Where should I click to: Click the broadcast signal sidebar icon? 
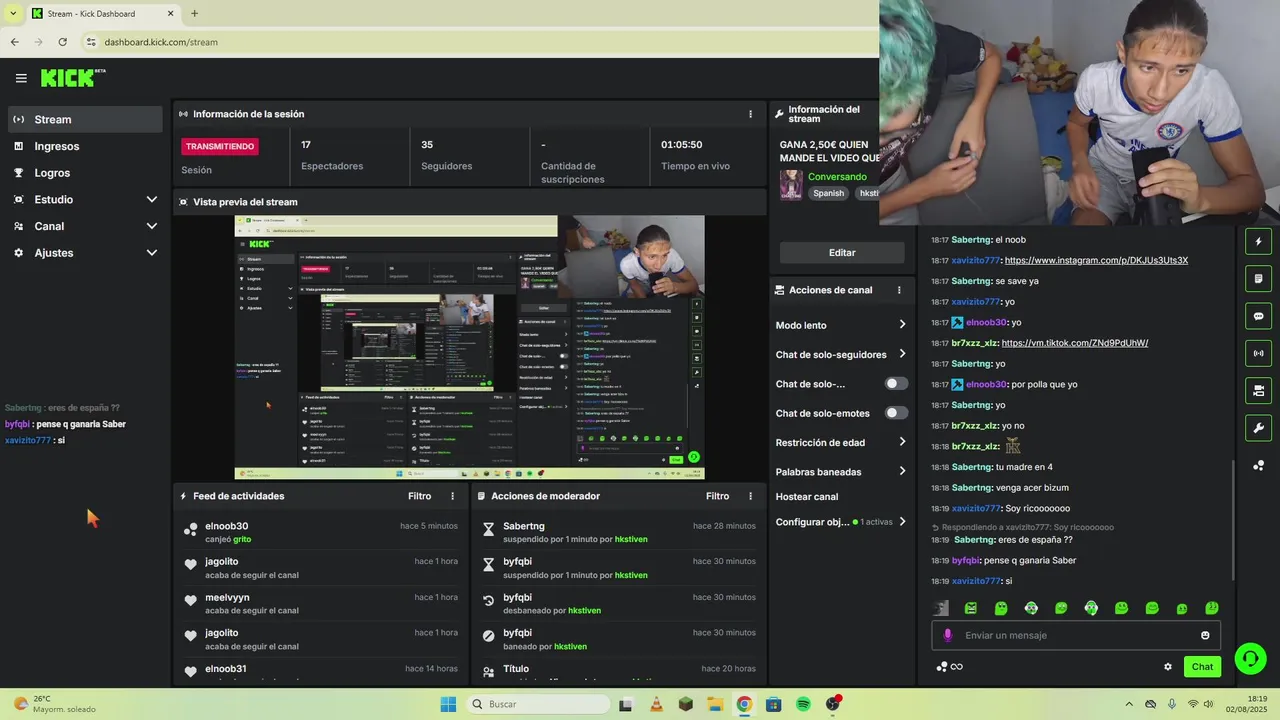coord(1258,353)
